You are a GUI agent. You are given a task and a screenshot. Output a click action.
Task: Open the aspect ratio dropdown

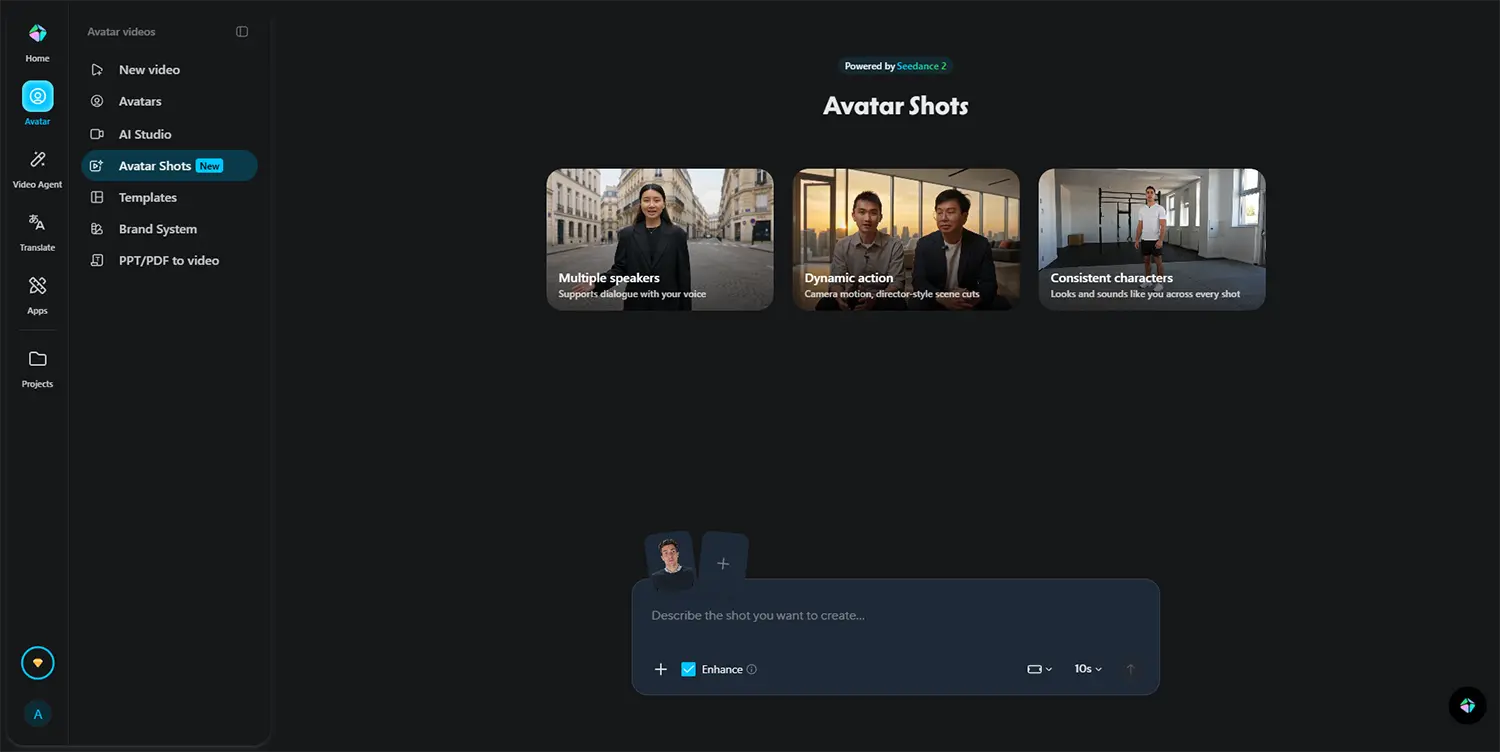pos(1039,669)
